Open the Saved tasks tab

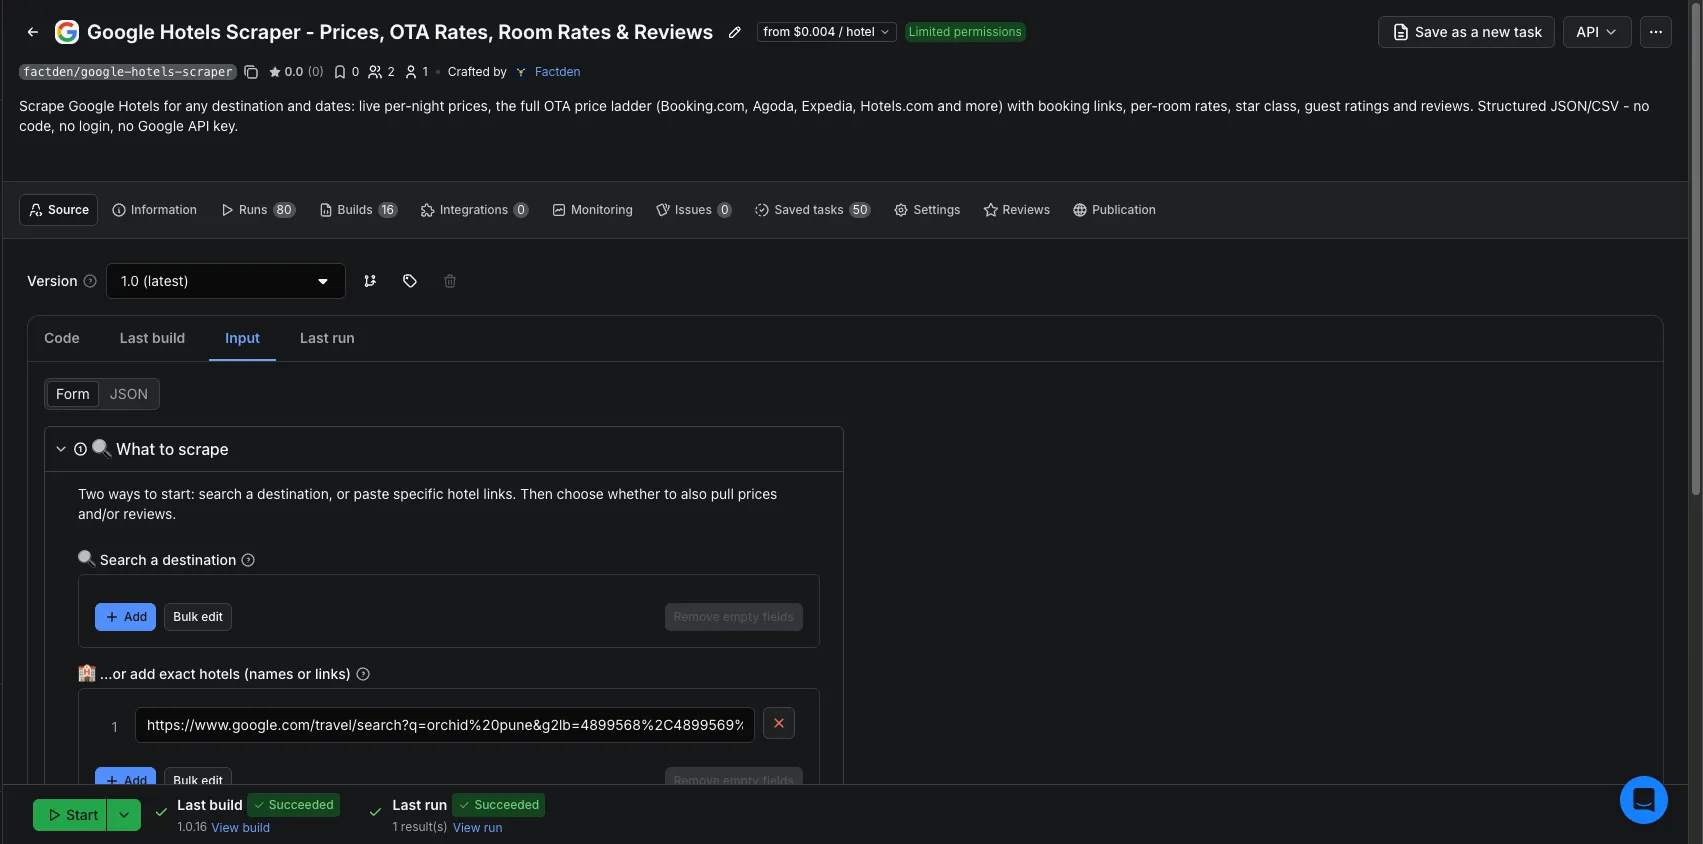[812, 210]
